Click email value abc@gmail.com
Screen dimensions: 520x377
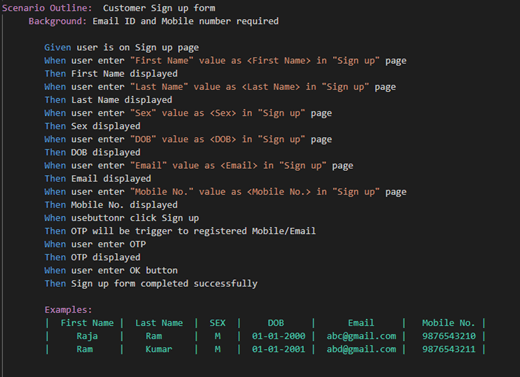[x=361, y=336]
